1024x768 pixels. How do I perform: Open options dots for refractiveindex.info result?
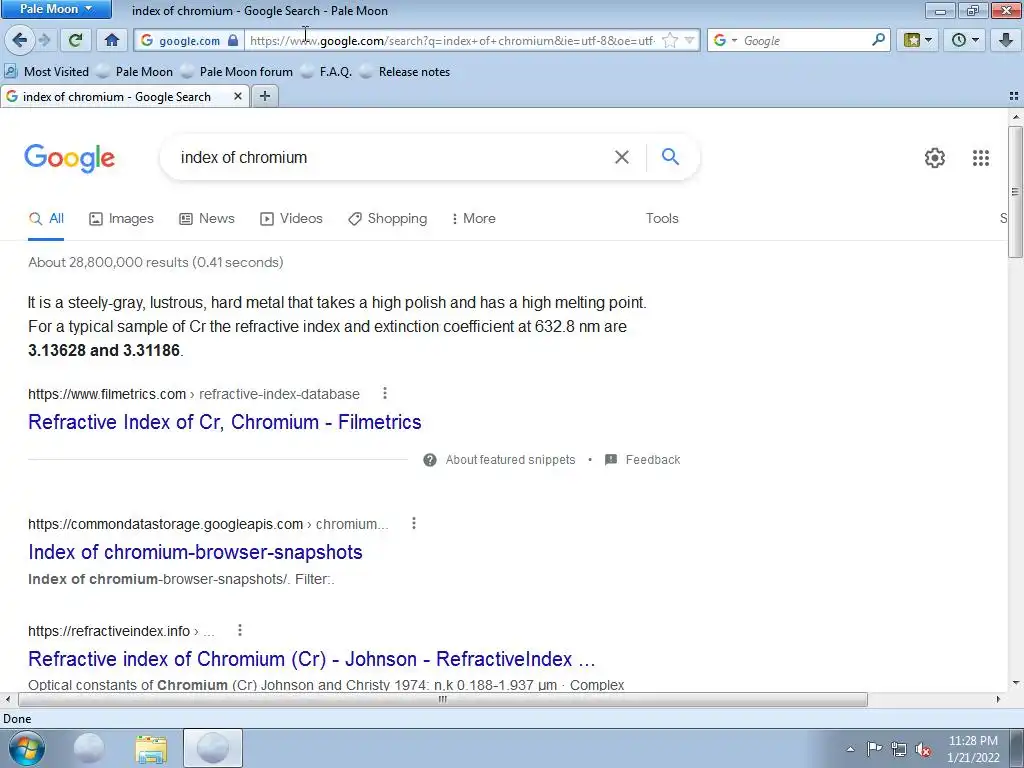[240, 630]
